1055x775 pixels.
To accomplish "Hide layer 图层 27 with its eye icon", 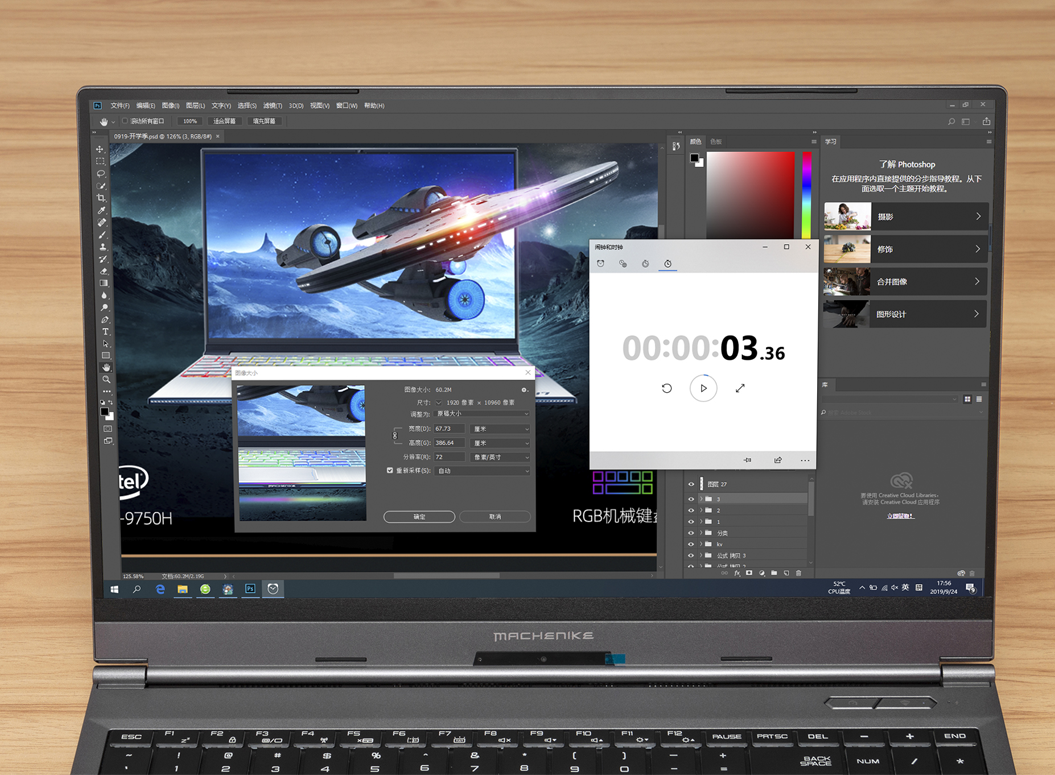I will click(x=691, y=484).
